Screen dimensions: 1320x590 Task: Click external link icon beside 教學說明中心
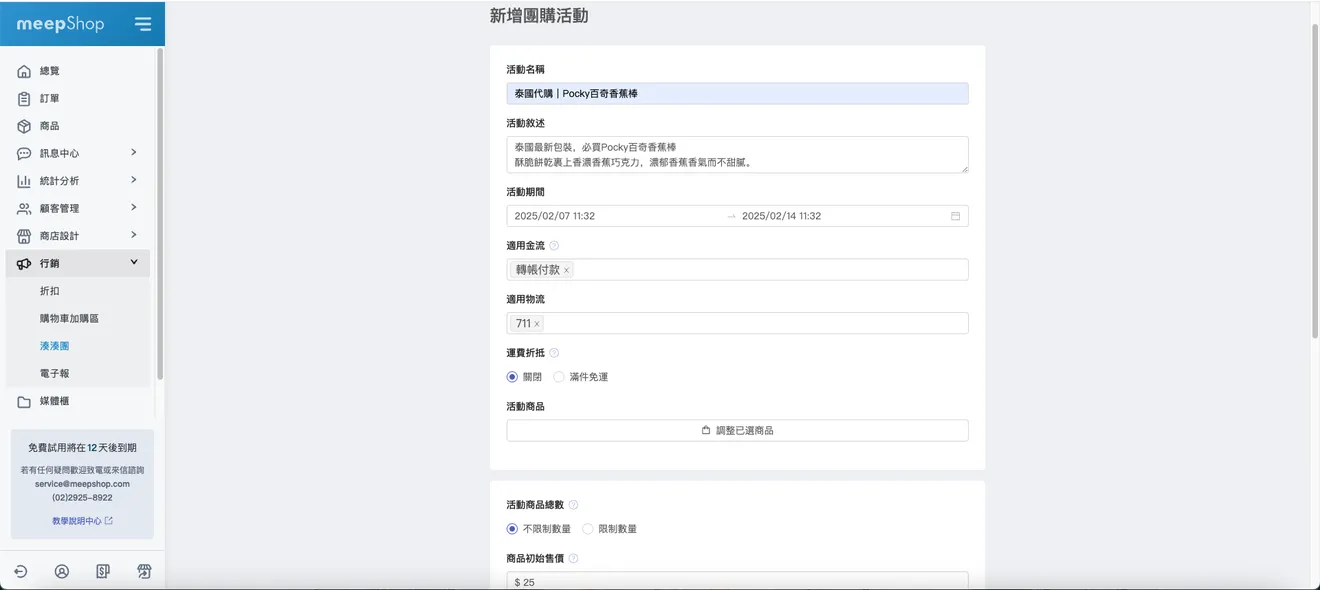[x=109, y=521]
